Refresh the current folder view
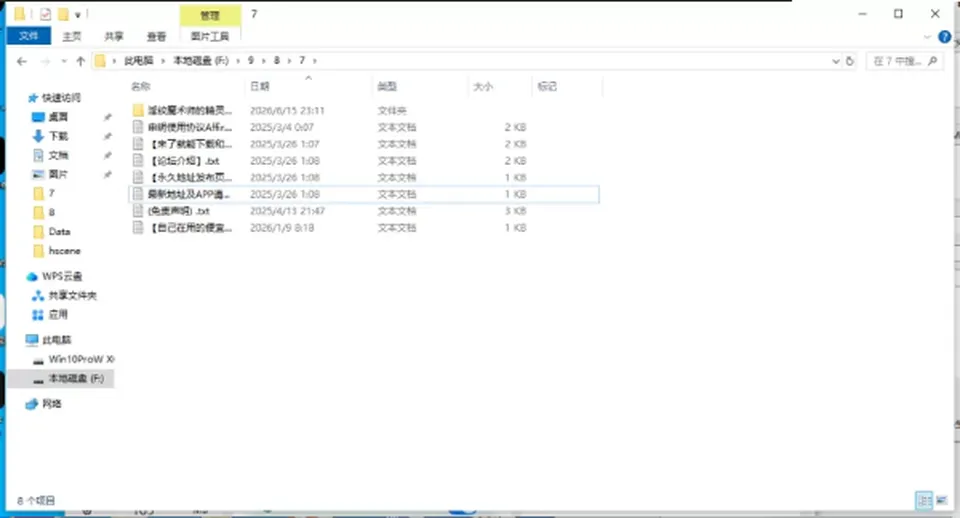This screenshot has height=518, width=960. click(850, 61)
